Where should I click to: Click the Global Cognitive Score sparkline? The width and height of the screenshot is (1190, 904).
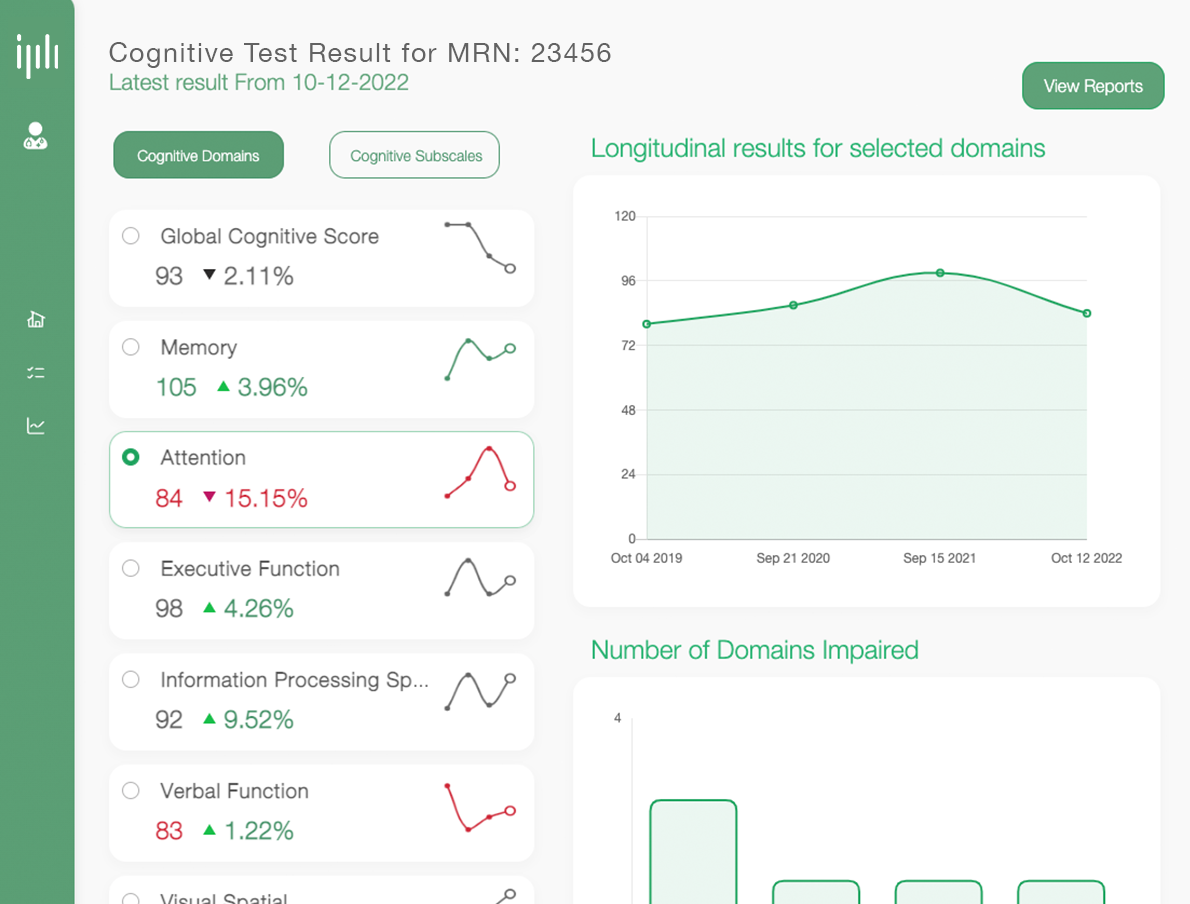(x=480, y=247)
